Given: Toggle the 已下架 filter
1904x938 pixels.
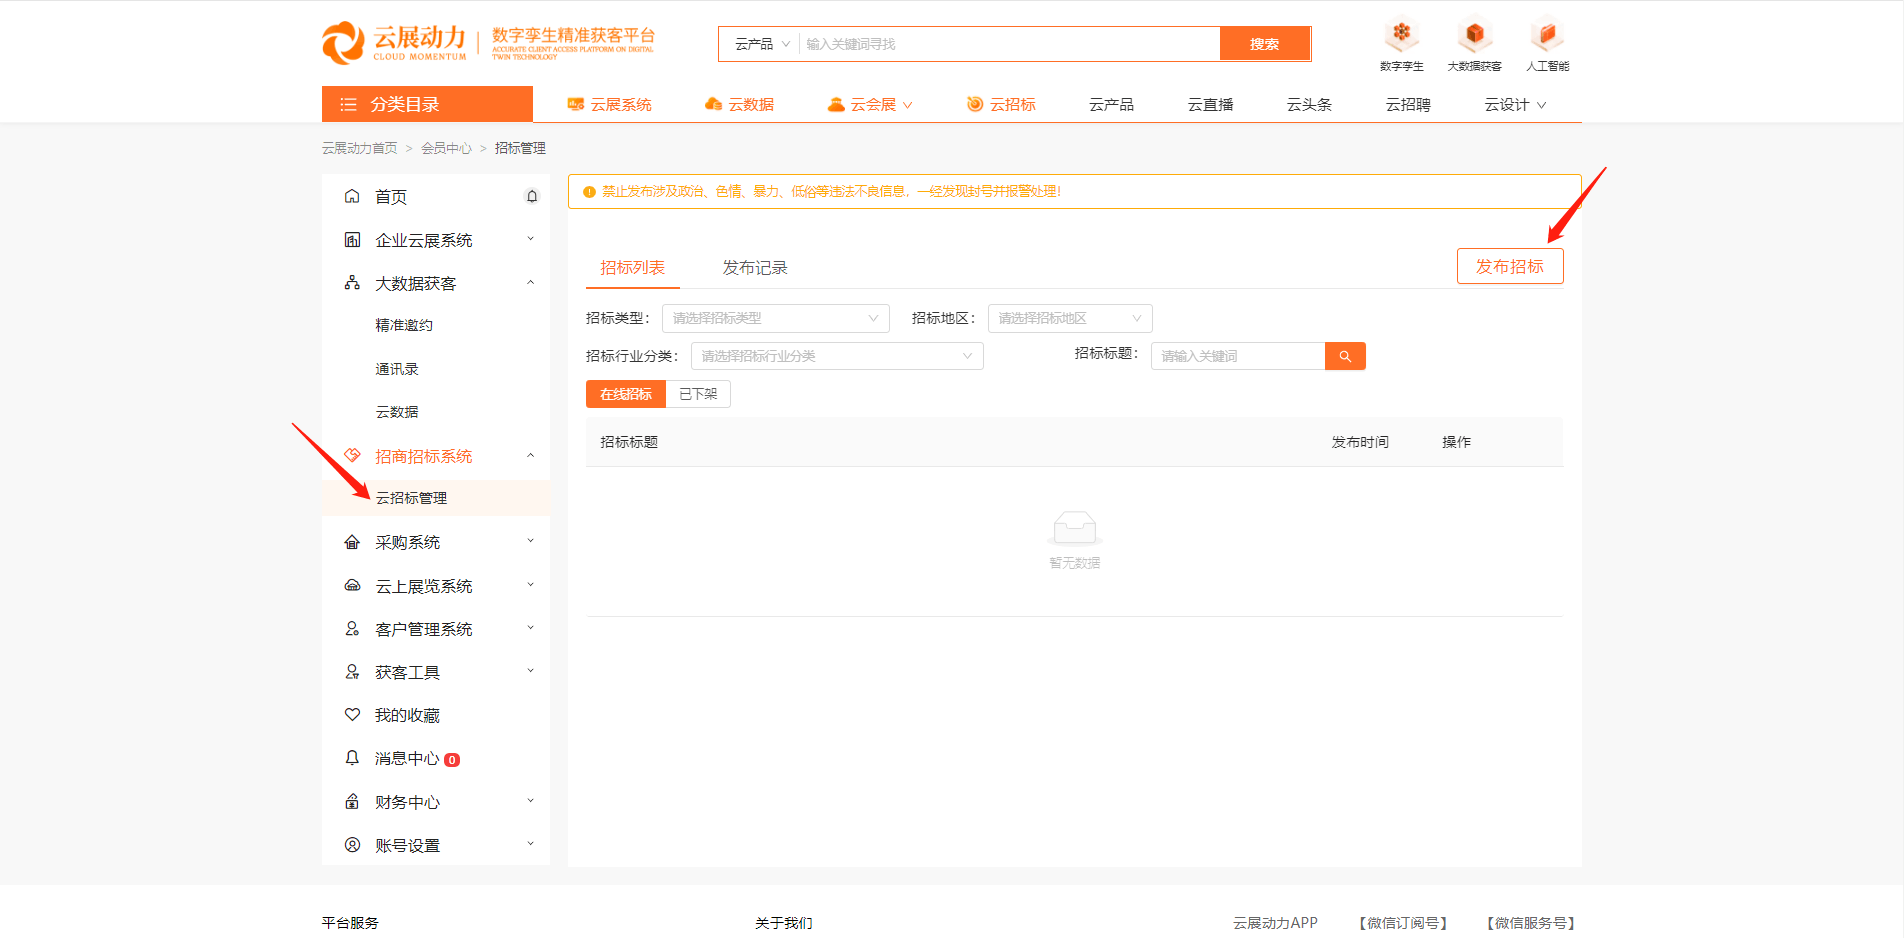Looking at the screenshot, I should click(697, 393).
